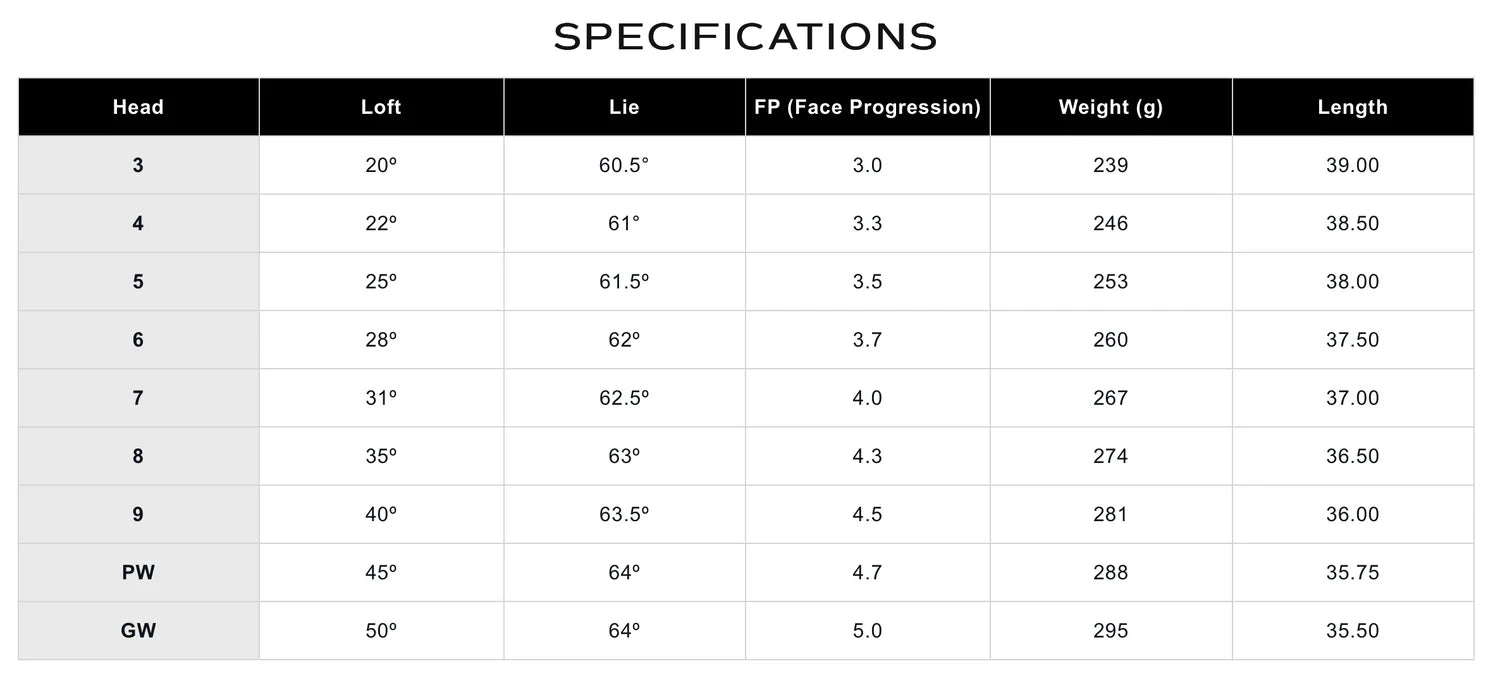
Task: Click the Weight (g) column header
Action: 1111,107
